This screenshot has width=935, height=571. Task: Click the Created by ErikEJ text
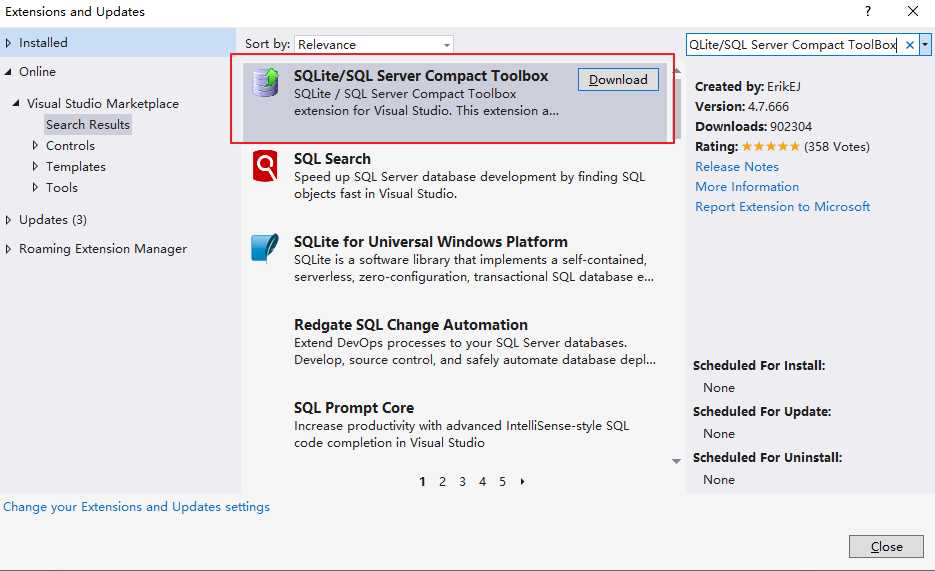[x=748, y=86]
